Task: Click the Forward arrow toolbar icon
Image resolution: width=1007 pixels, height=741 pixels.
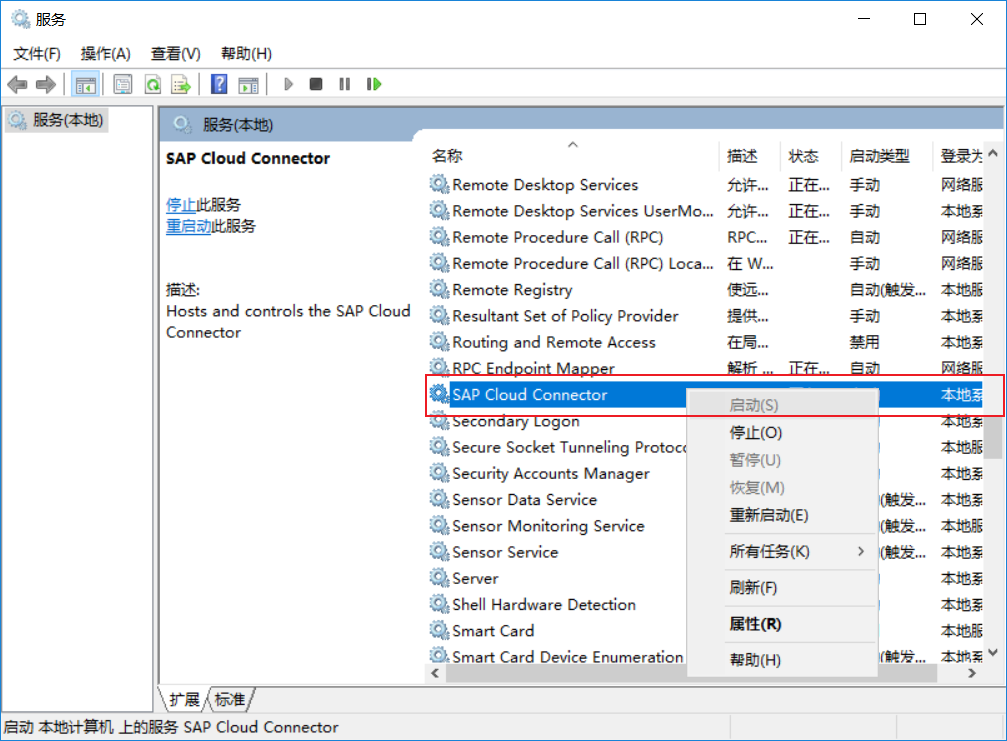Action: coord(46,84)
